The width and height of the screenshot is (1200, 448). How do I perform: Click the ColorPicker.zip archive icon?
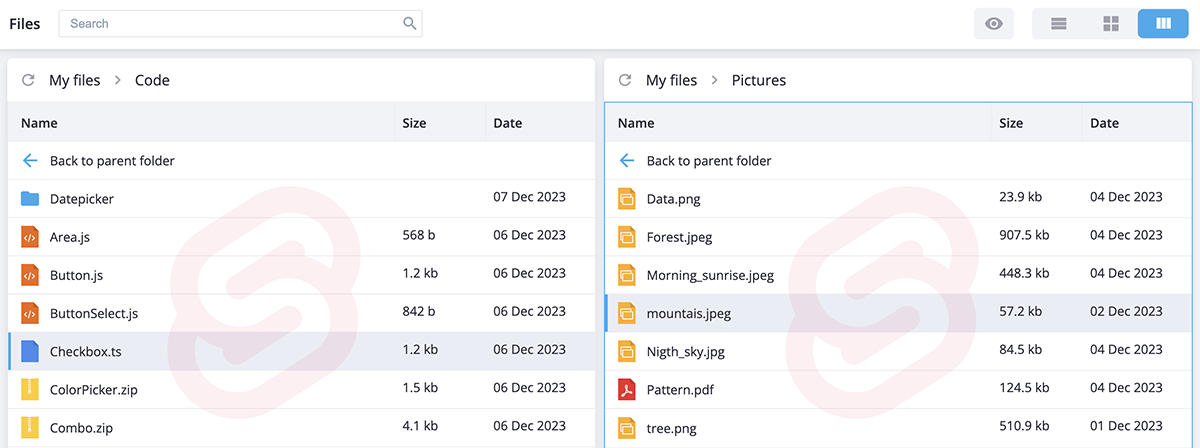click(x=30, y=389)
